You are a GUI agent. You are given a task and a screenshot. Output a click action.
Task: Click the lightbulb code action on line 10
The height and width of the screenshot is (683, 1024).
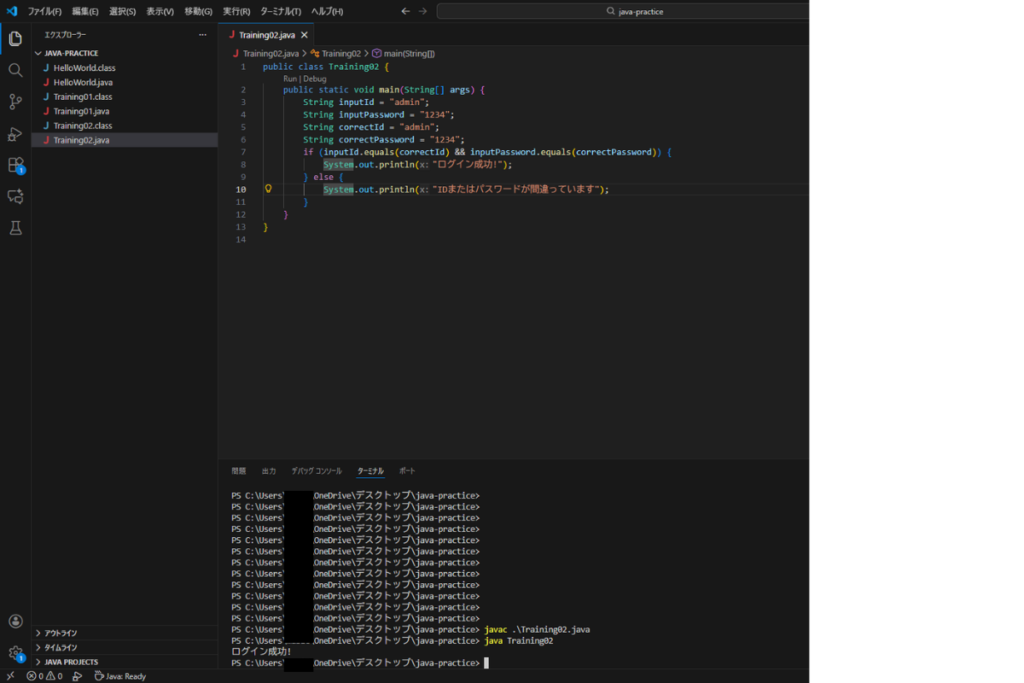click(x=268, y=189)
